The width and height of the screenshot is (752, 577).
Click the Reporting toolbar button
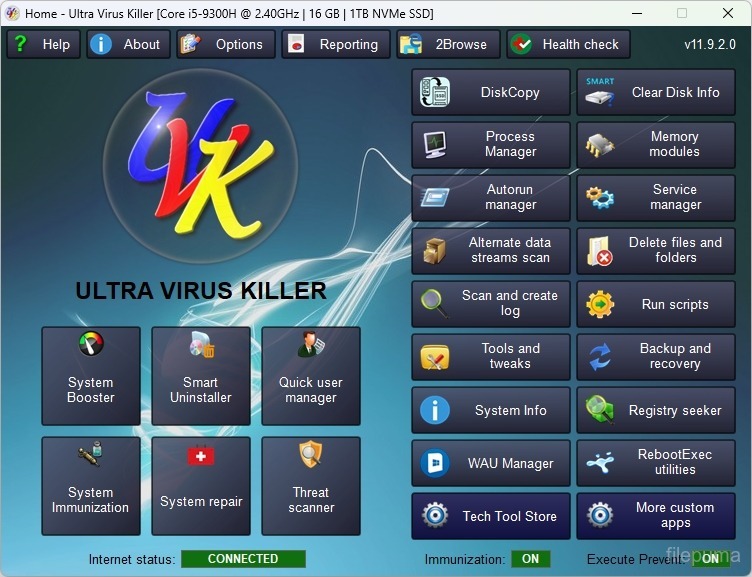click(335, 44)
